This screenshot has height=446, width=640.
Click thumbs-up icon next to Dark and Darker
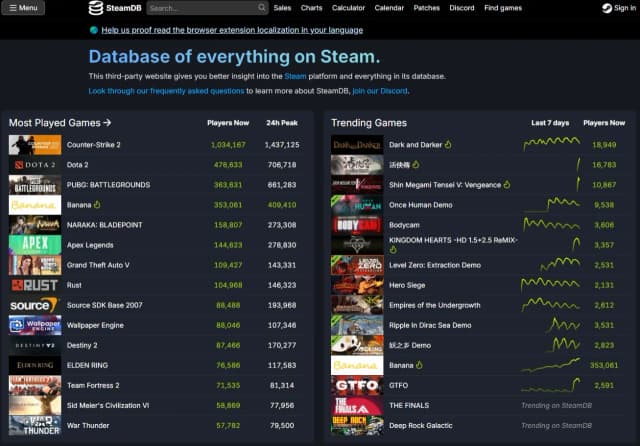click(449, 144)
